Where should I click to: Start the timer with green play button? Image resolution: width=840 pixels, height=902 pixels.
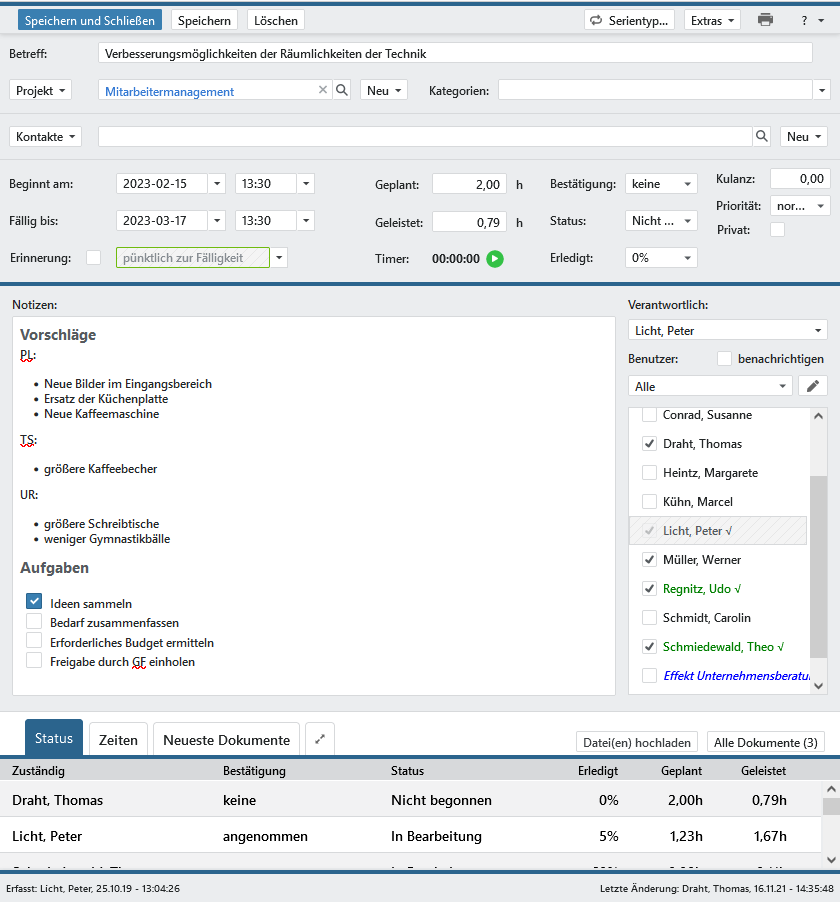pyautogui.click(x=495, y=259)
